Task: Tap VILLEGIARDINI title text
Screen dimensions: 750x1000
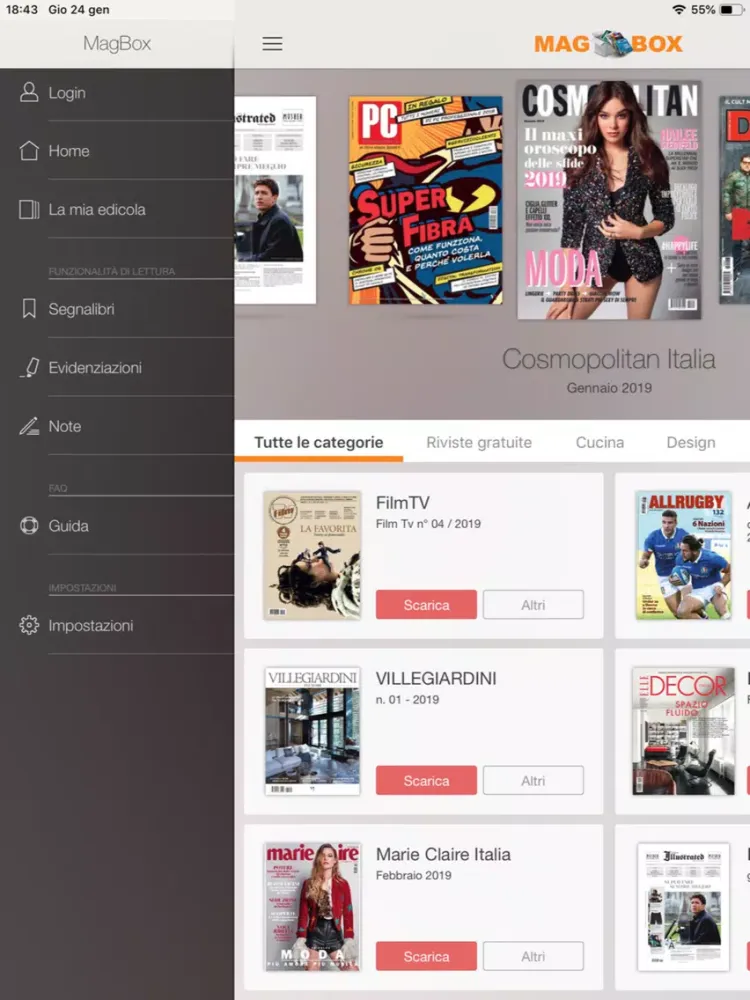Action: (436, 679)
